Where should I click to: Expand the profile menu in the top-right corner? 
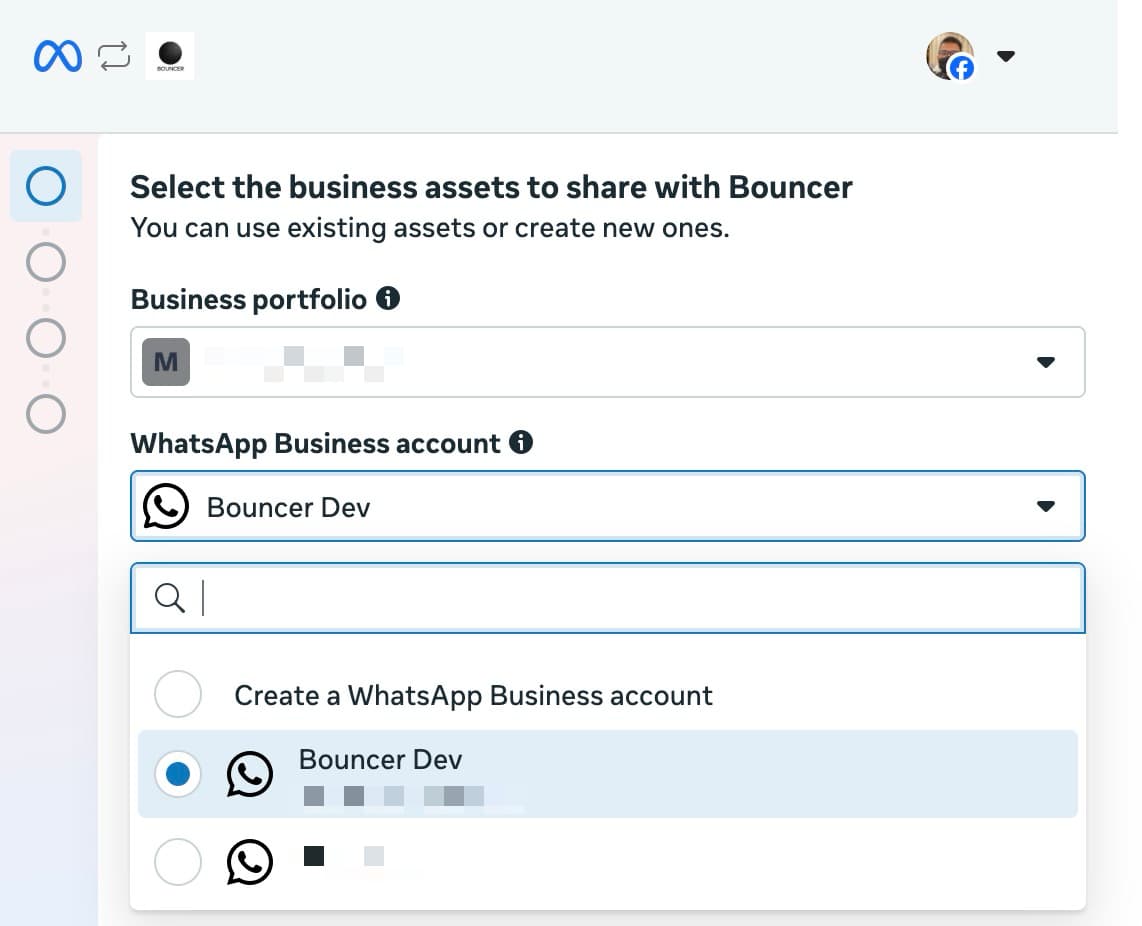coord(1006,56)
